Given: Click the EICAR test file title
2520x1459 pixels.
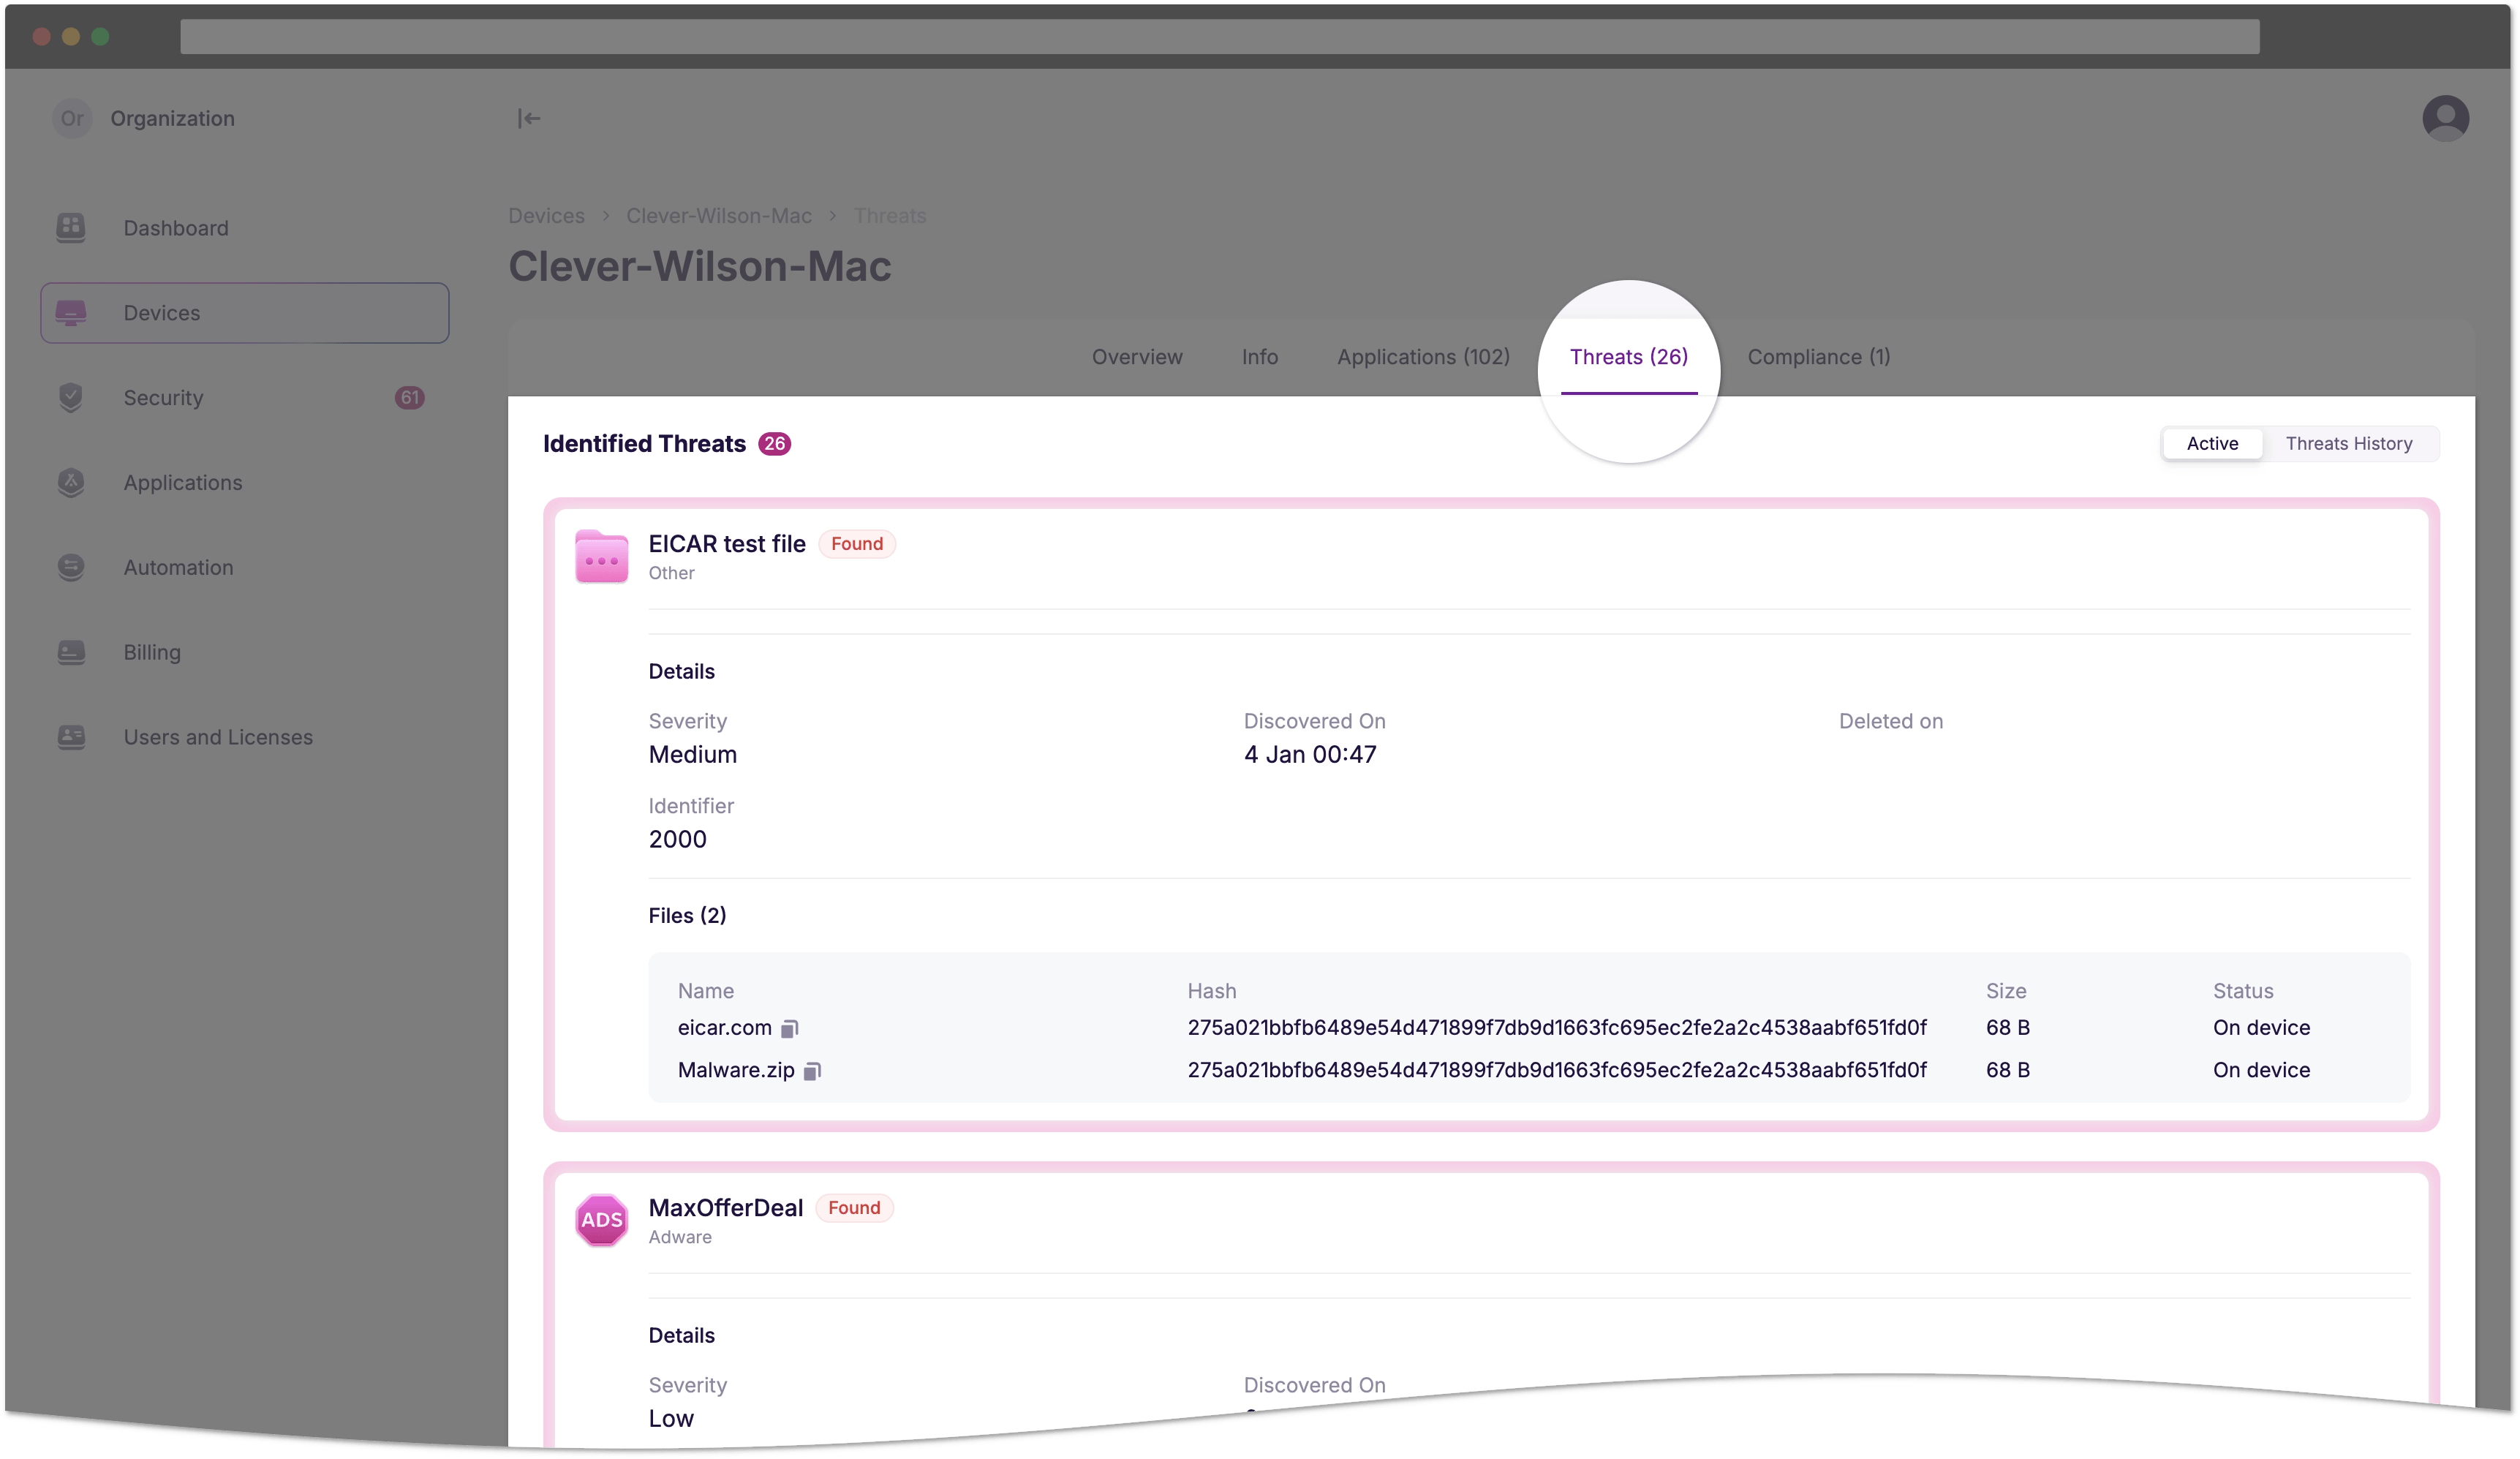Looking at the screenshot, I should tap(727, 544).
